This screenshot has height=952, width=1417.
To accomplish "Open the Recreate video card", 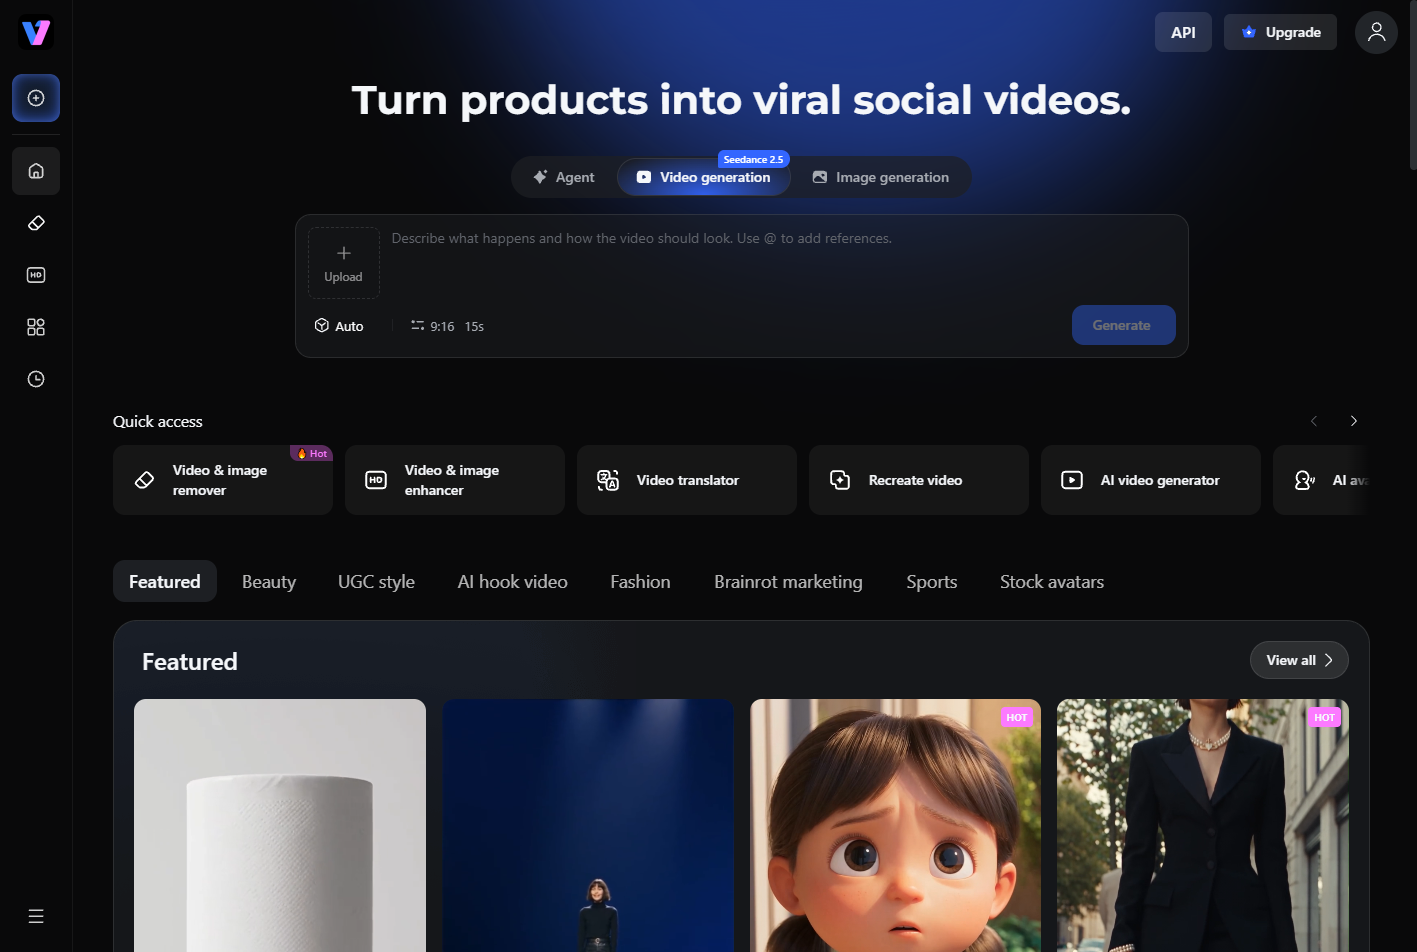I will point(919,480).
